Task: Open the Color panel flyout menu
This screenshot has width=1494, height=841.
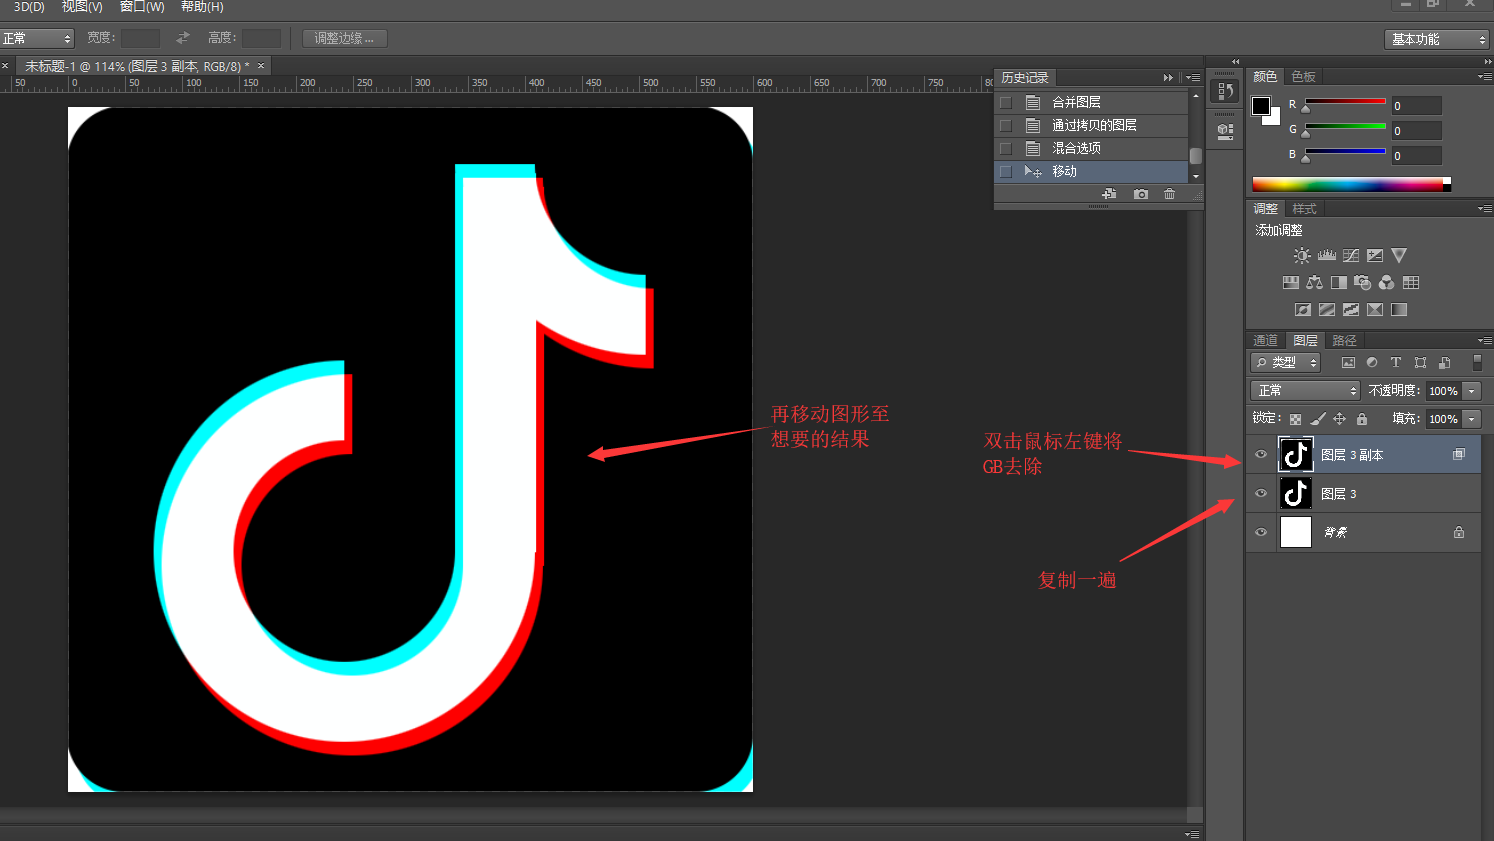Action: click(1484, 76)
